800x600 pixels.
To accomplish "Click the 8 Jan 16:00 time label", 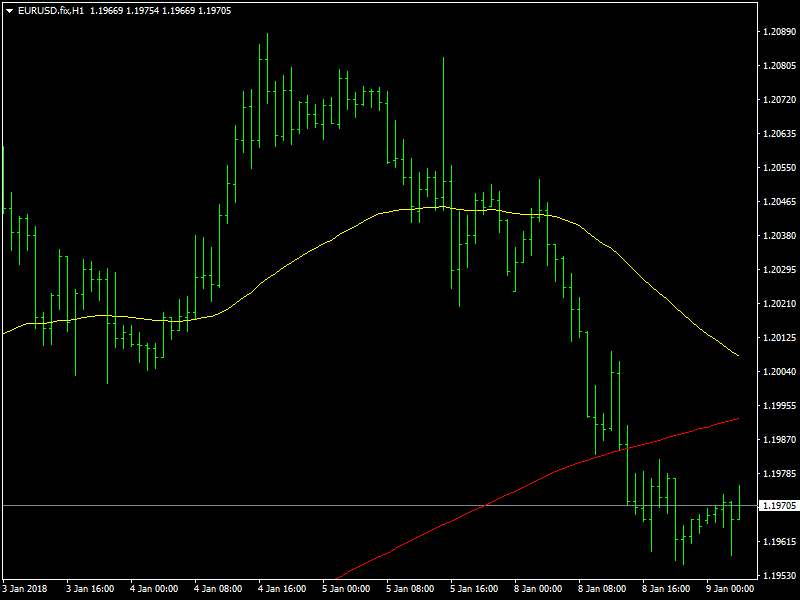I will click(x=666, y=589).
